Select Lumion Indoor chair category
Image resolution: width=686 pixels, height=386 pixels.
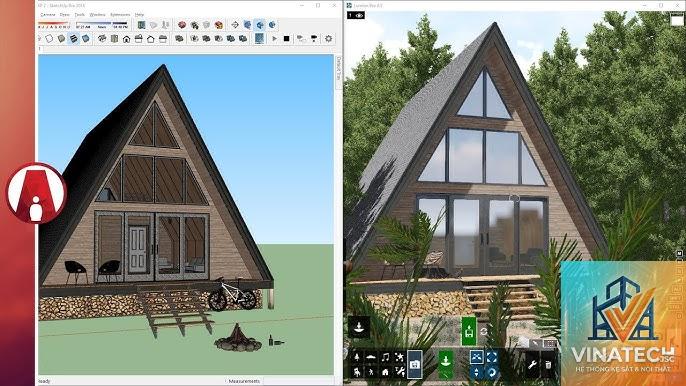pos(357,372)
